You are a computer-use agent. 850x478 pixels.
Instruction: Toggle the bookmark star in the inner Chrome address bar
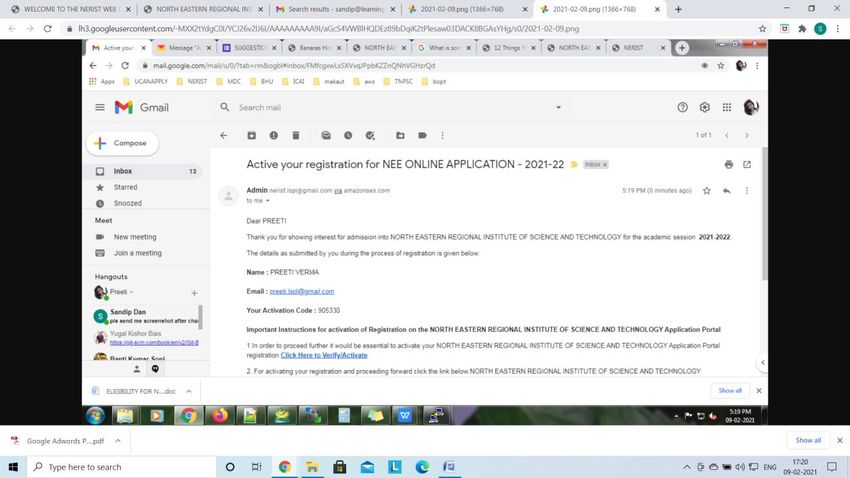(x=720, y=66)
